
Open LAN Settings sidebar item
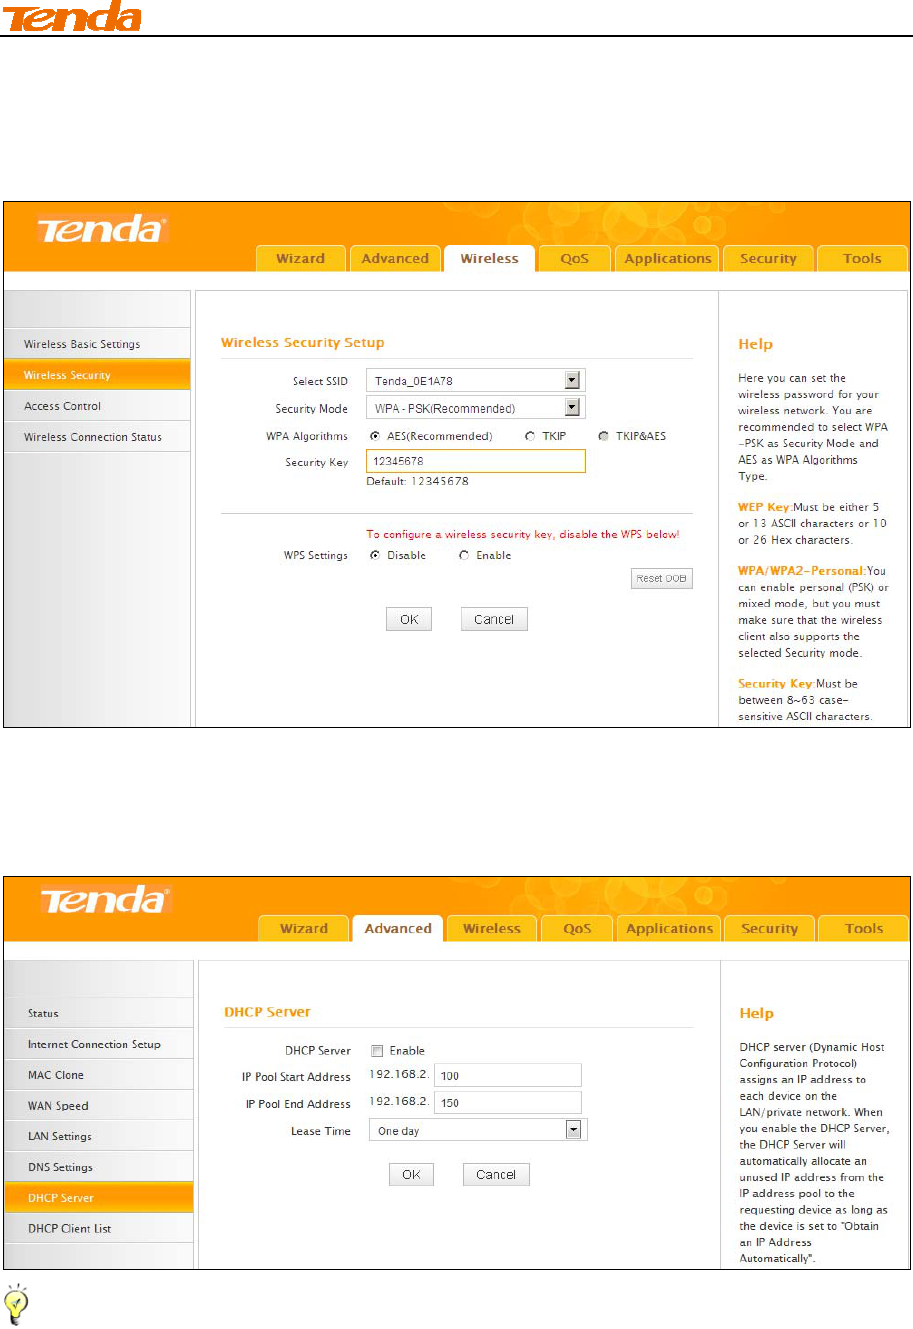(98, 1136)
